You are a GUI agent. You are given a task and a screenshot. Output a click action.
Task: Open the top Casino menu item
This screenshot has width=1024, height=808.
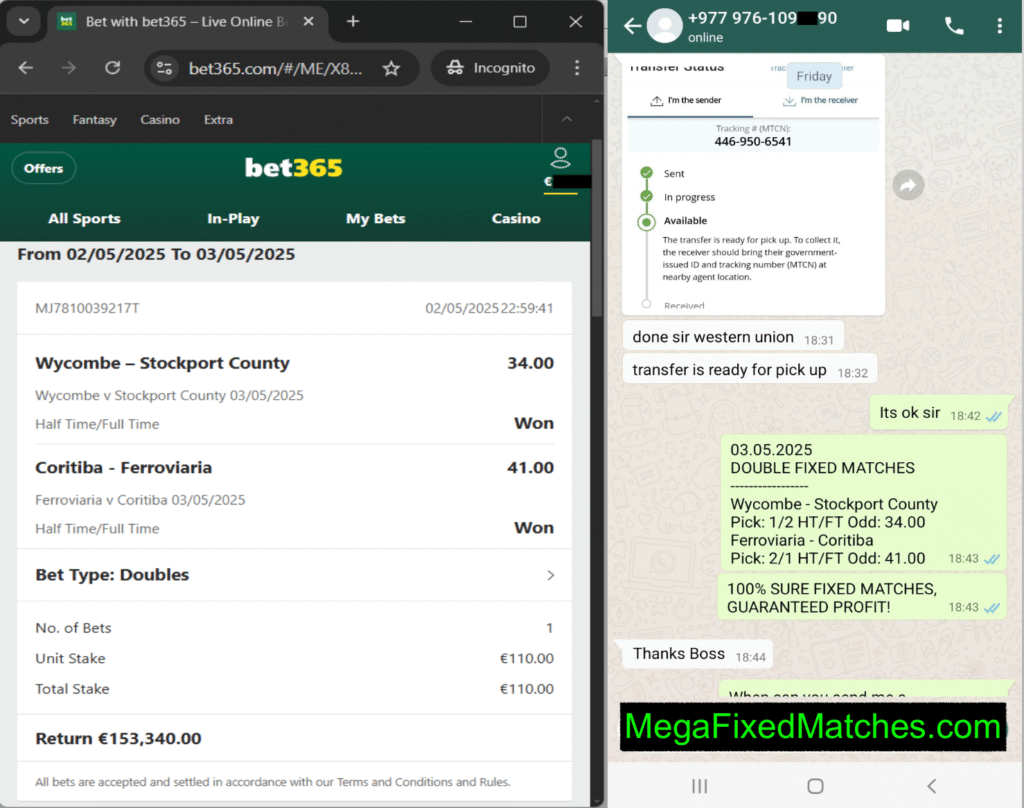160,120
